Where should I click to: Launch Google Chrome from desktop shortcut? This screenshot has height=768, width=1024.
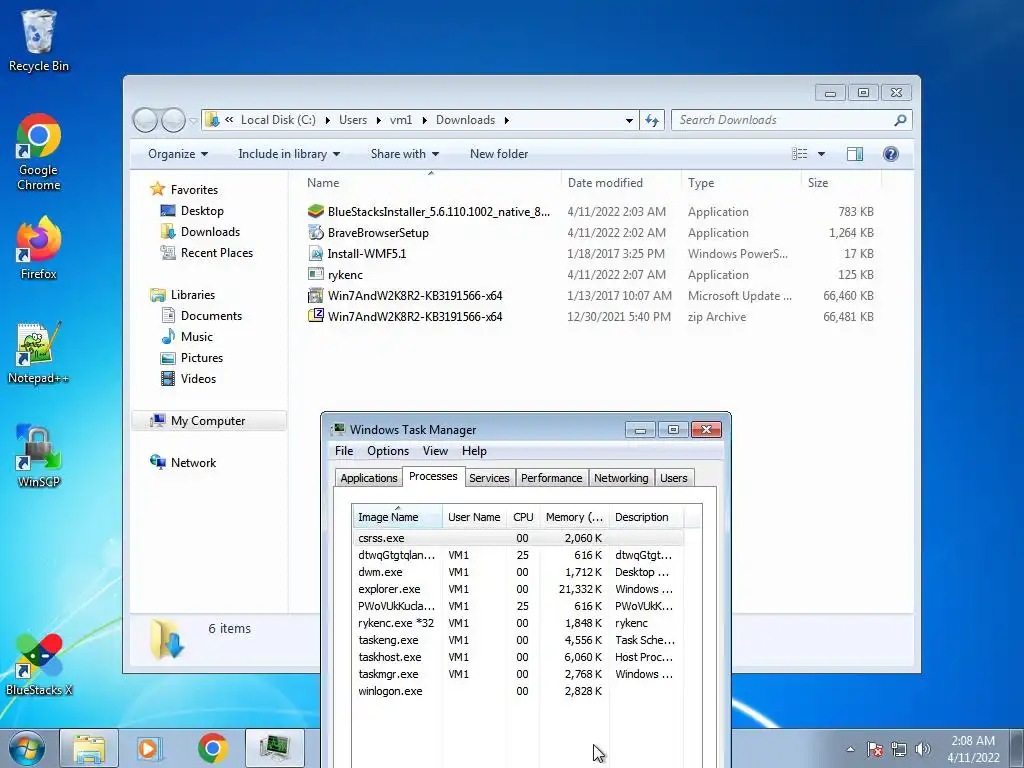(39, 152)
